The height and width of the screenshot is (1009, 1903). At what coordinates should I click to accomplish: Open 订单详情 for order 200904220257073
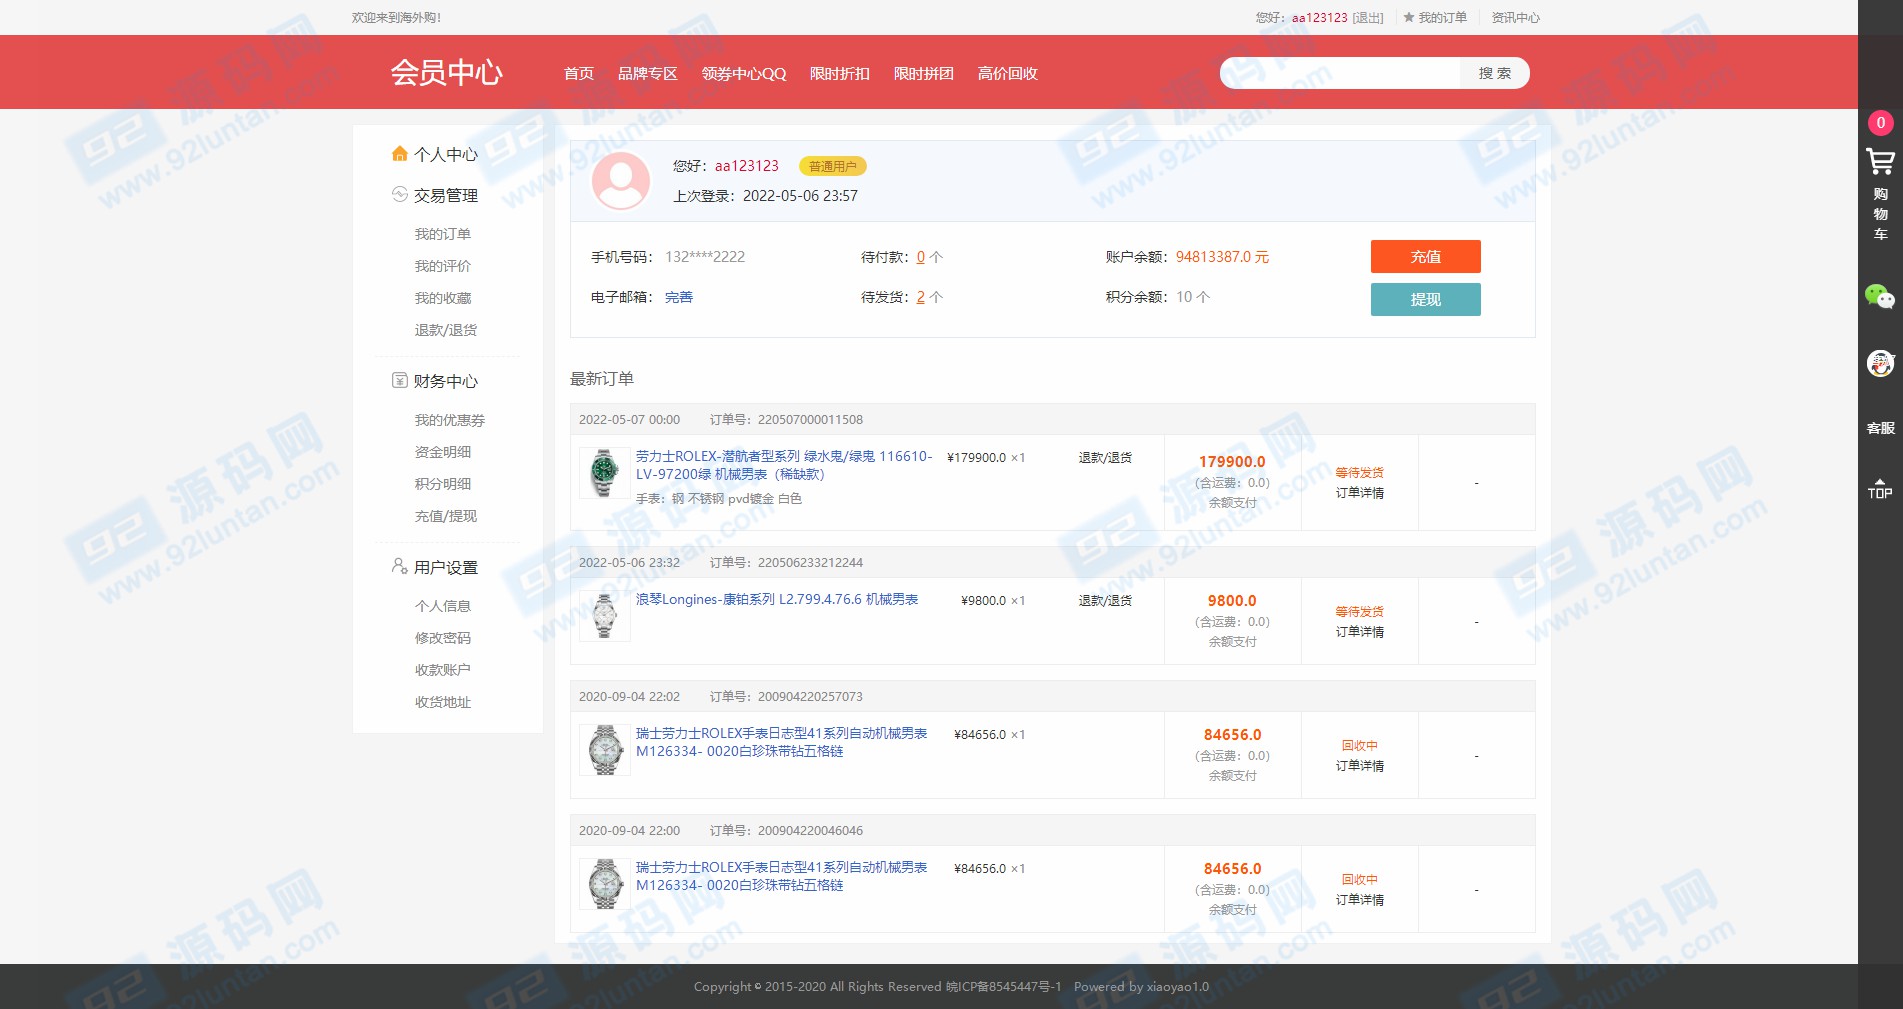pyautogui.click(x=1360, y=766)
